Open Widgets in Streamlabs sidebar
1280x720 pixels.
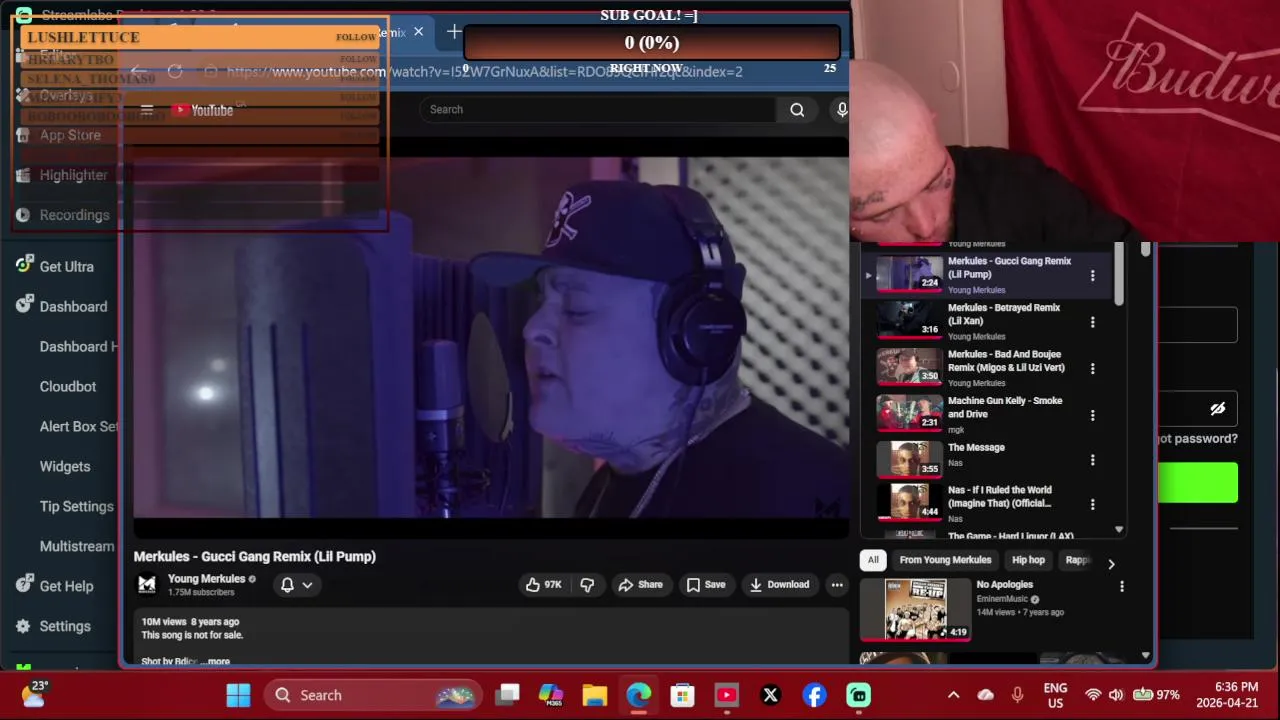tap(65, 467)
